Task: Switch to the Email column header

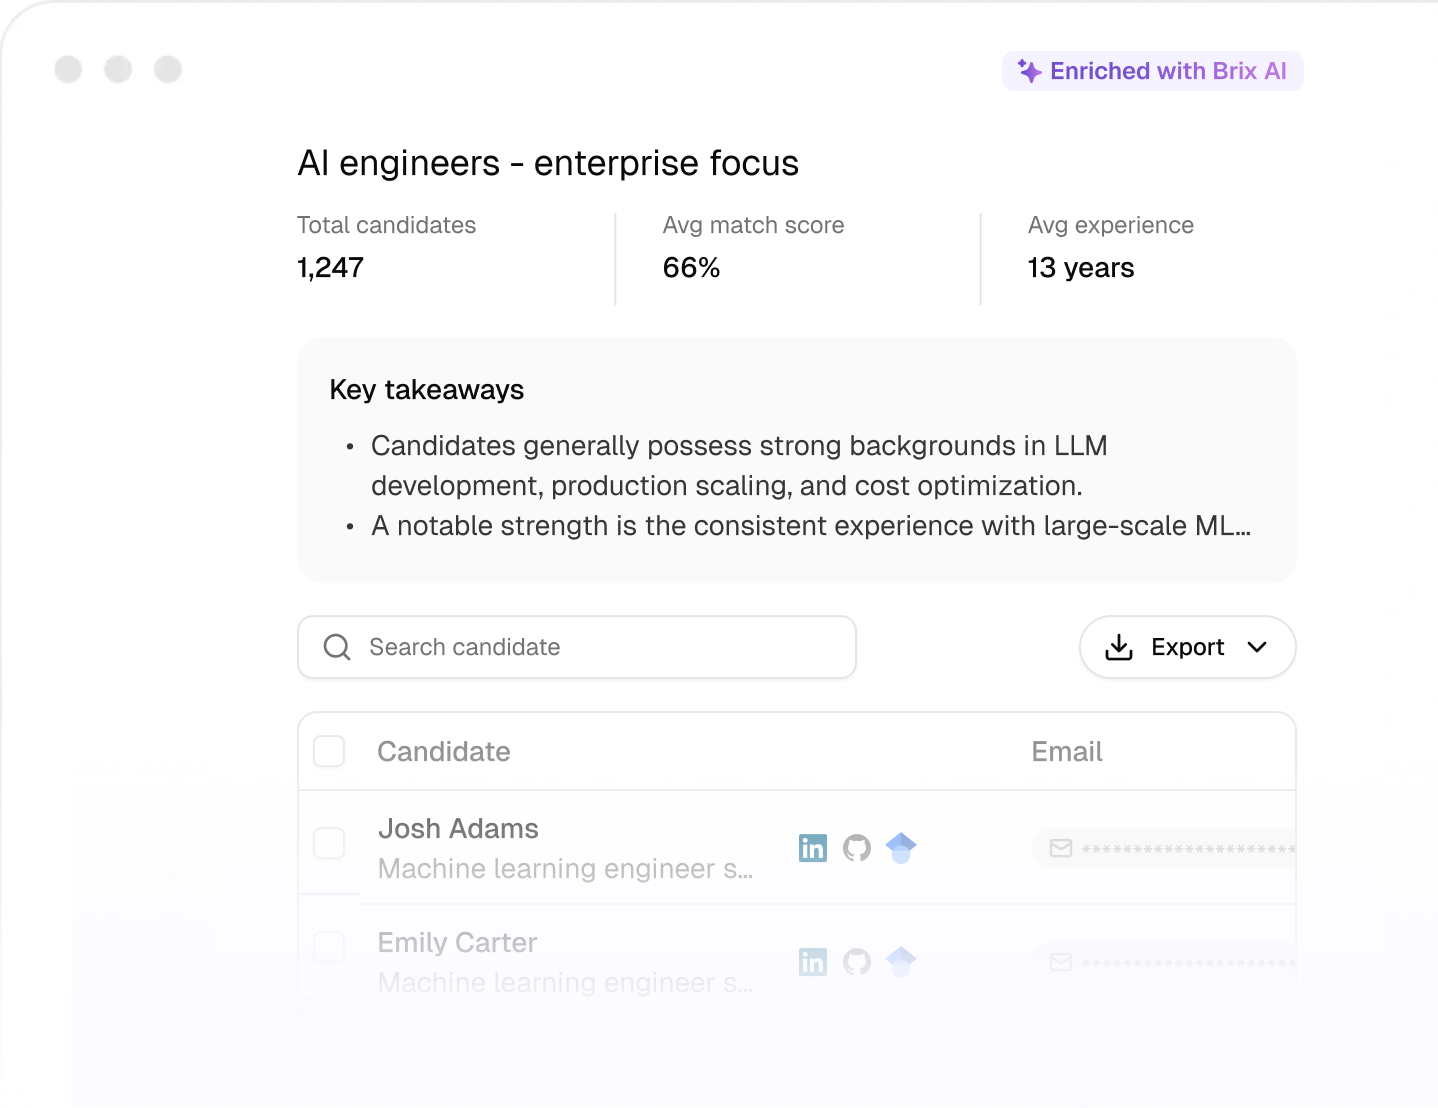Action: click(1066, 751)
